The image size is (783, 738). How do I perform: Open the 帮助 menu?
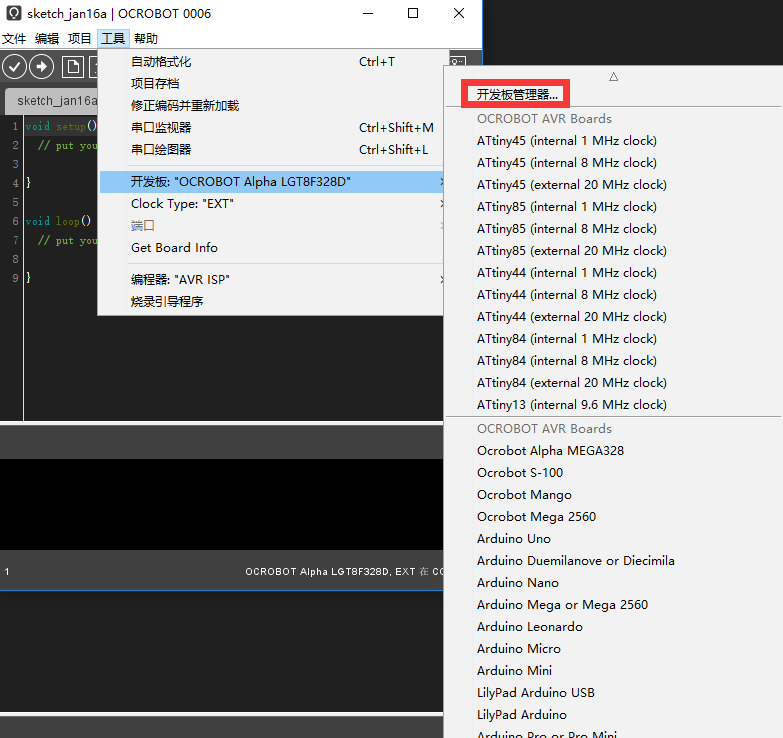click(x=146, y=38)
